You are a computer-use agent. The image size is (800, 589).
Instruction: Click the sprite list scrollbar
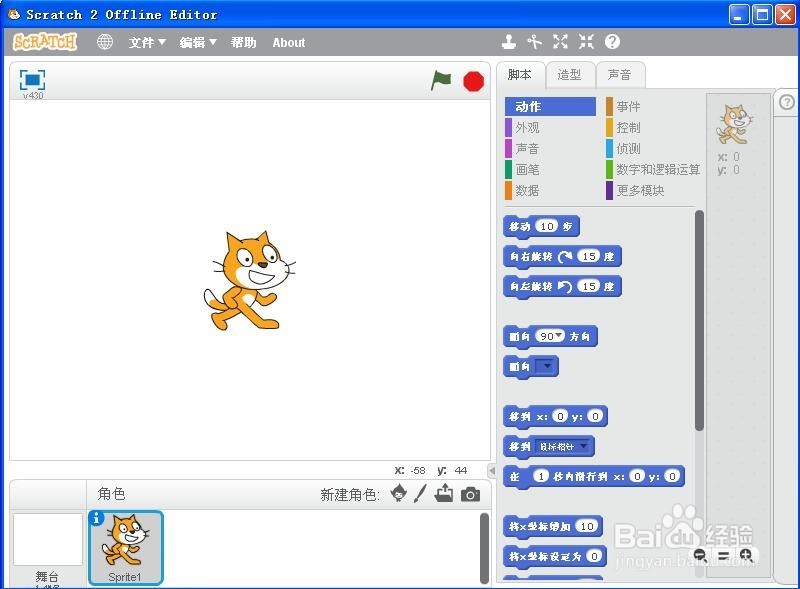pyautogui.click(x=484, y=548)
